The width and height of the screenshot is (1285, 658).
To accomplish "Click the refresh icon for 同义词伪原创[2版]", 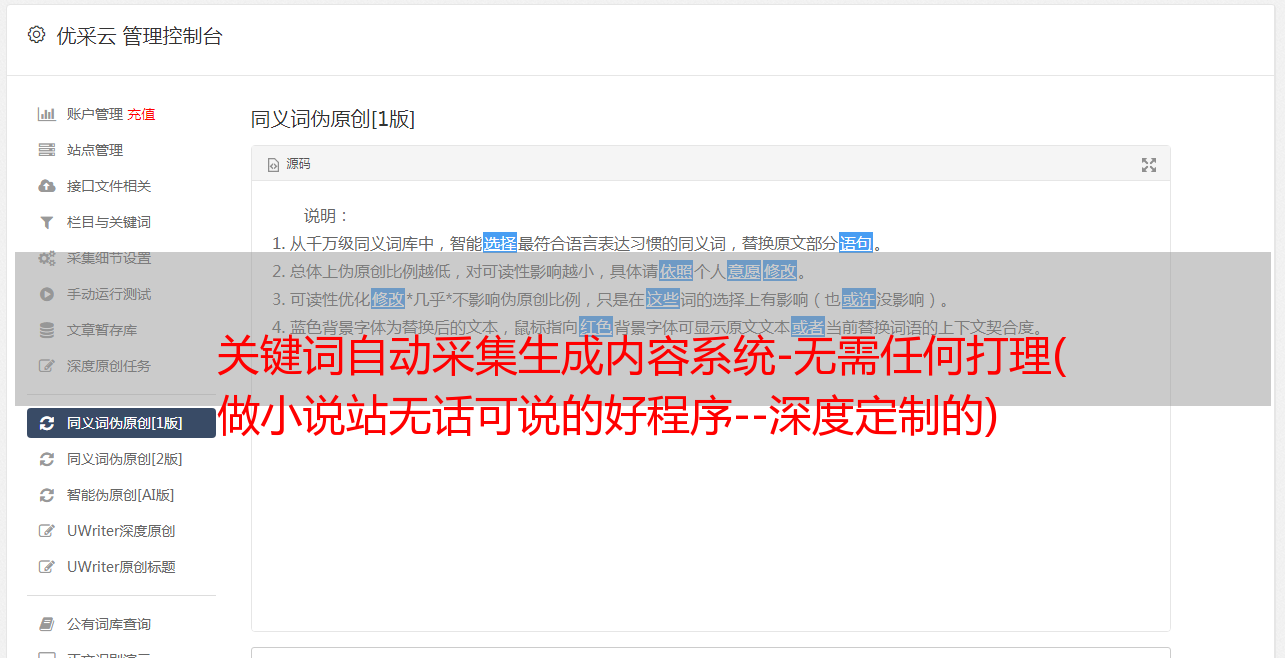I will click(46, 459).
